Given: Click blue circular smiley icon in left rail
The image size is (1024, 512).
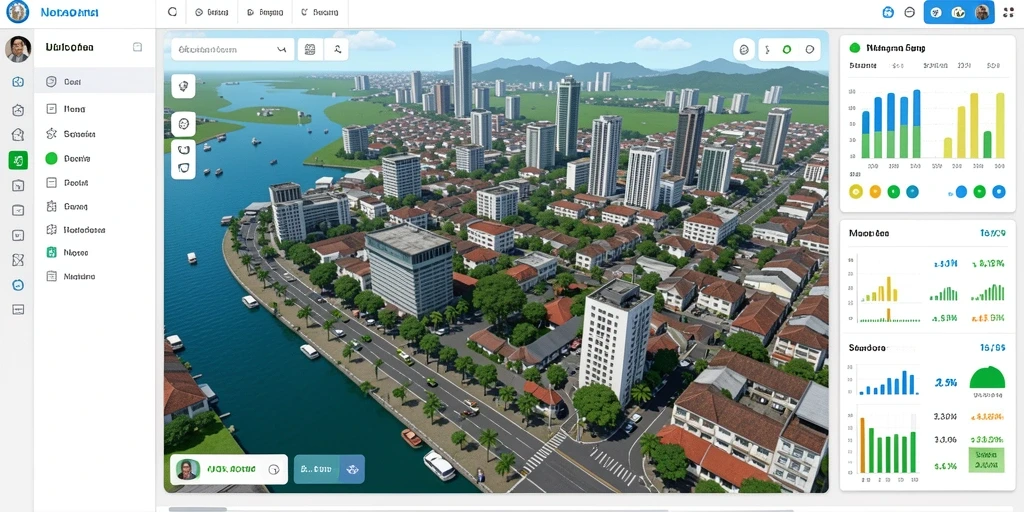Looking at the screenshot, I should (x=18, y=285).
